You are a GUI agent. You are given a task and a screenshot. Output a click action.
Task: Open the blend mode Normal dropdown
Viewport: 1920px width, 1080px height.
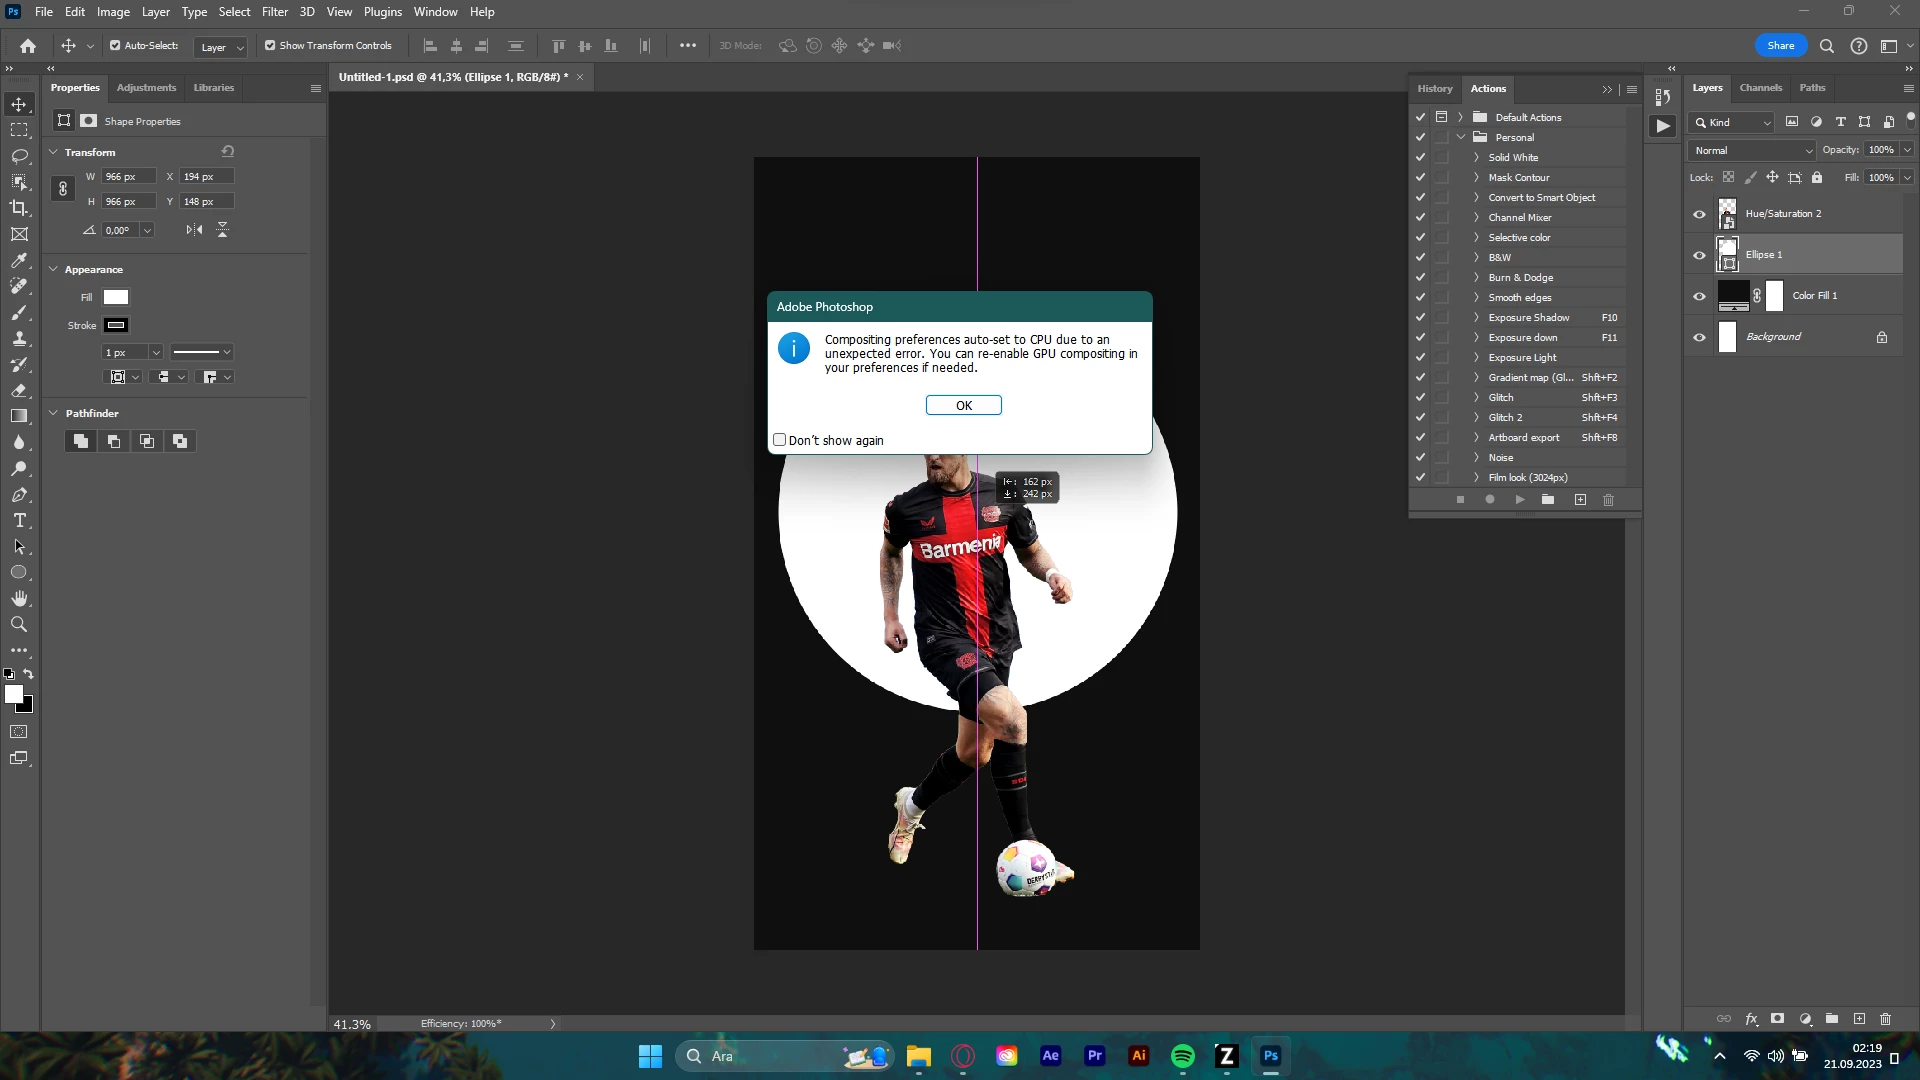1753,150
